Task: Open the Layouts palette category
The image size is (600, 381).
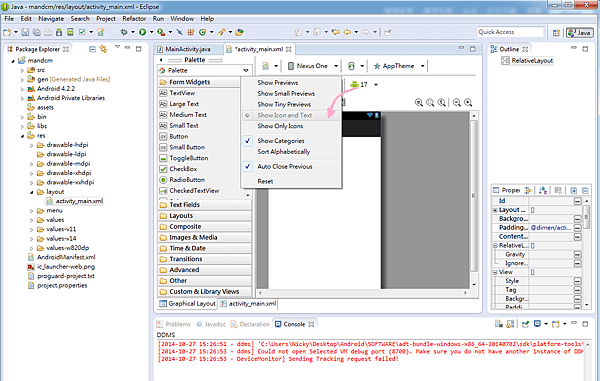Action: [205, 216]
